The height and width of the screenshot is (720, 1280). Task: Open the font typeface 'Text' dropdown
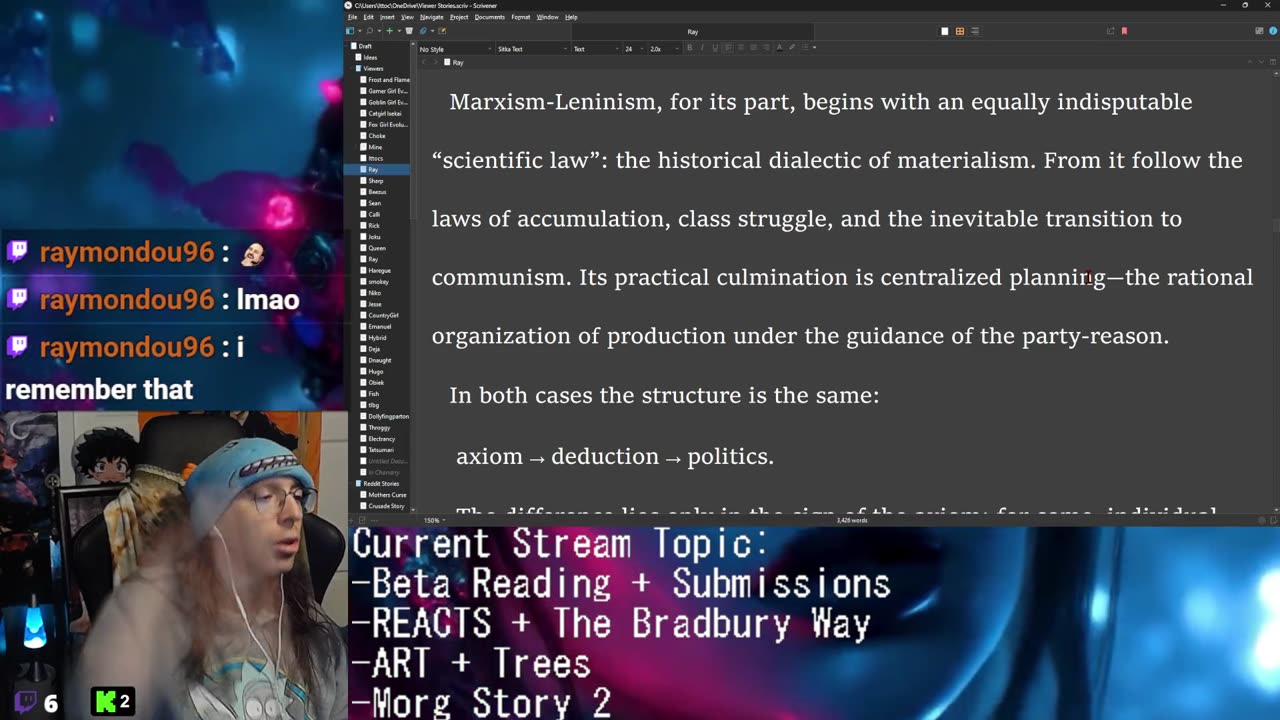(596, 49)
